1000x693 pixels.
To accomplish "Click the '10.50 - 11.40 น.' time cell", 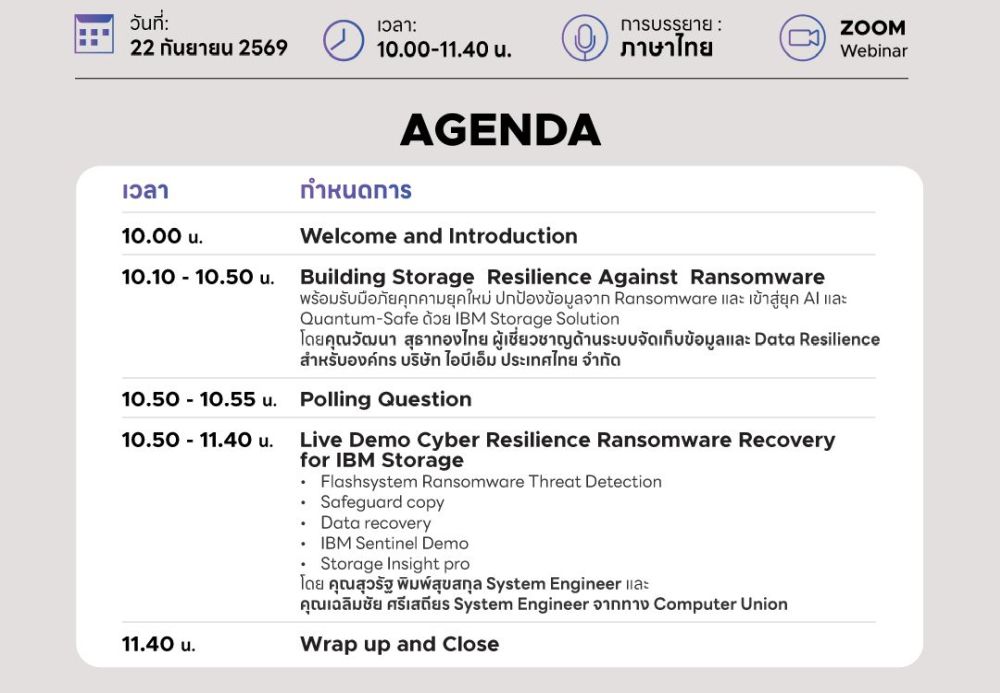I will [198, 440].
